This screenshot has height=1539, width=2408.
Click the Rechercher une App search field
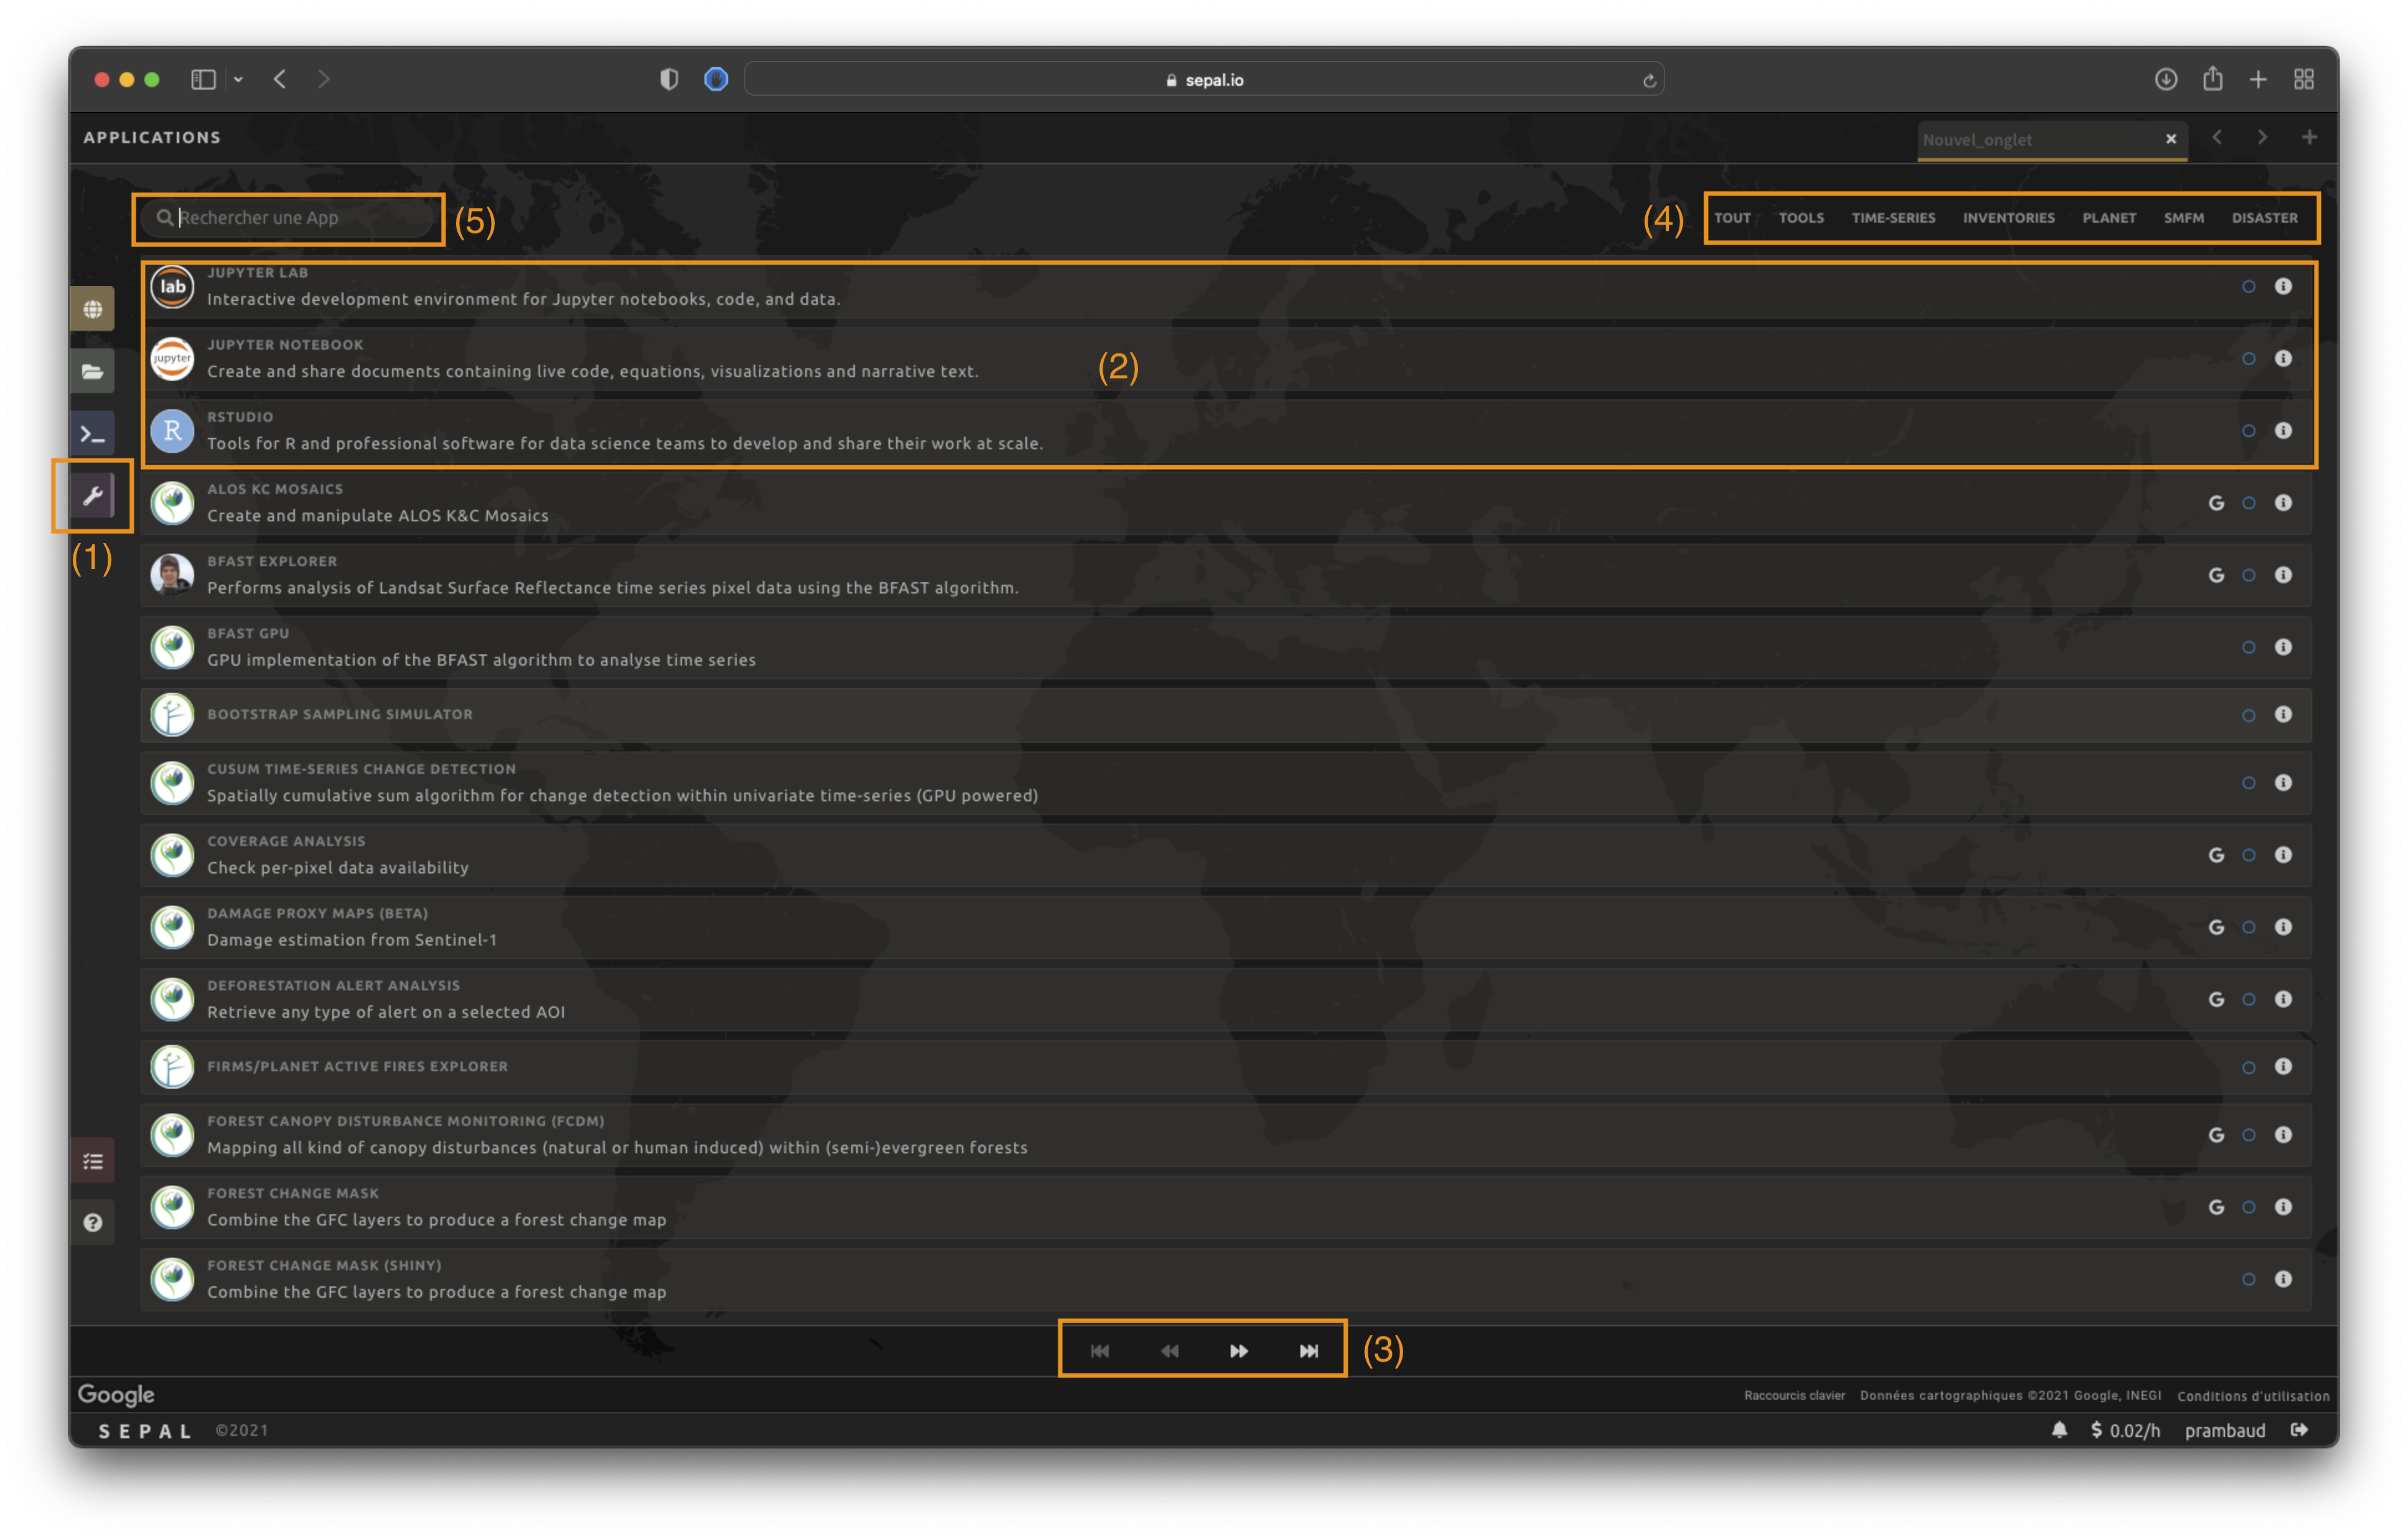(300, 218)
